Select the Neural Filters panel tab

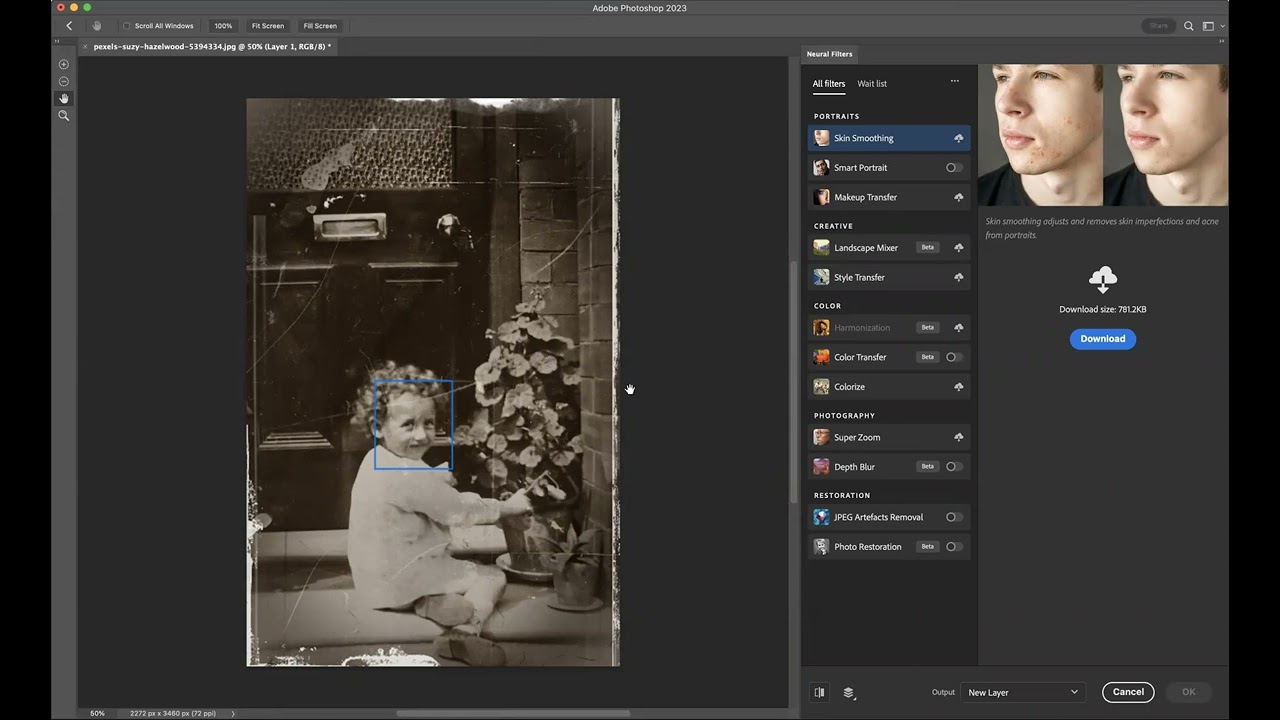click(x=829, y=54)
